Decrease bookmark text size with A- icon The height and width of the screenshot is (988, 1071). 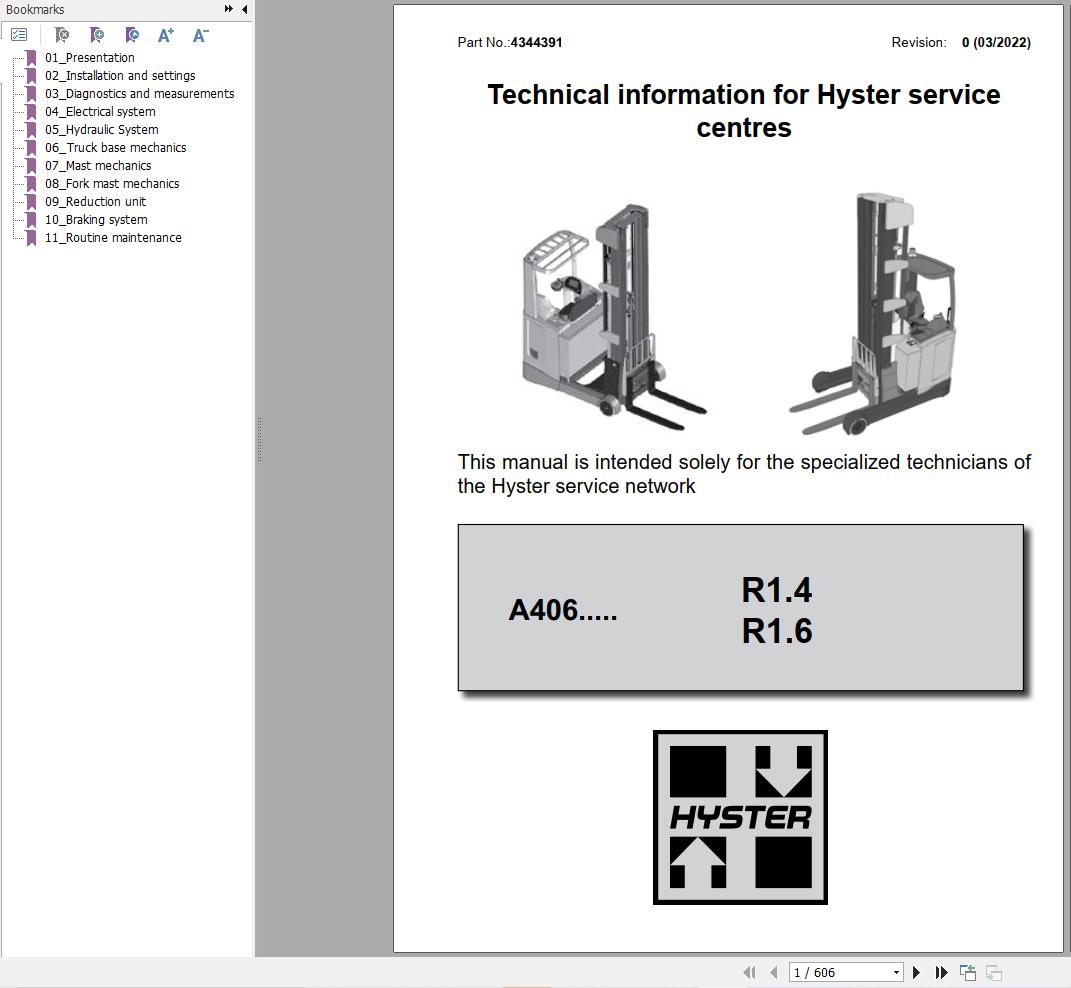click(x=200, y=34)
